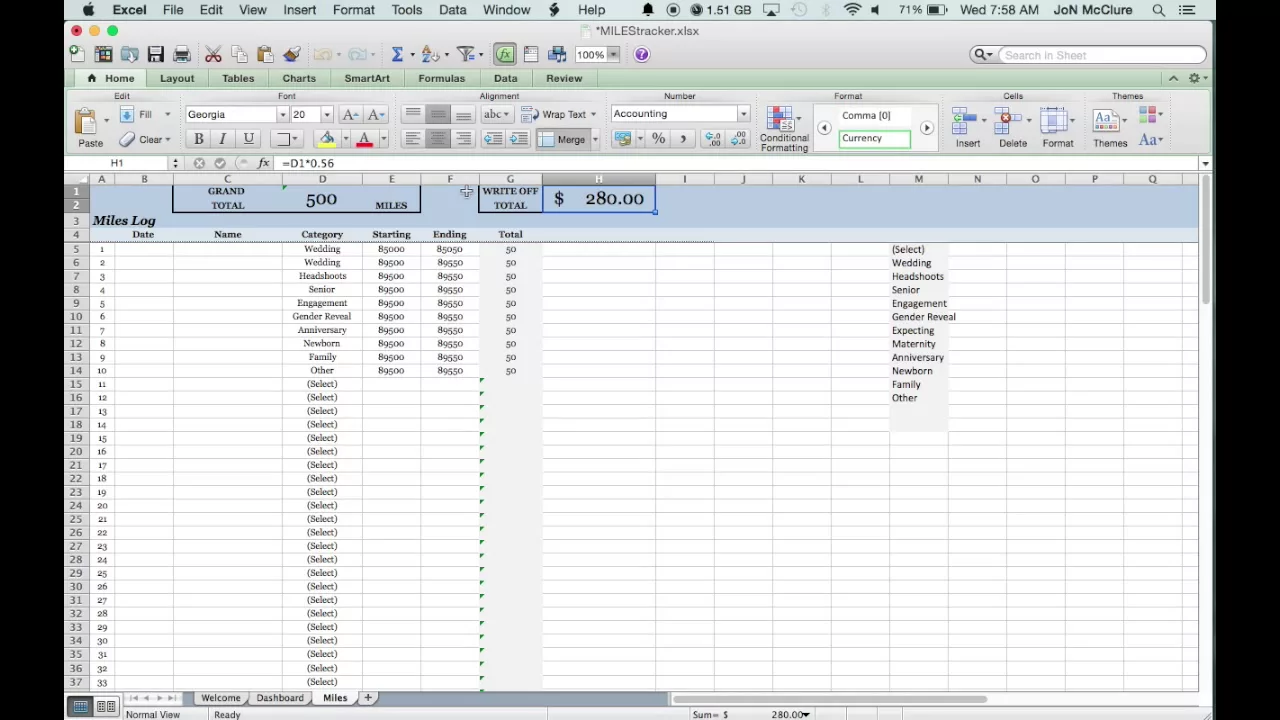The image size is (1280, 720).
Task: Show next cell styles arrow
Action: coord(926,128)
